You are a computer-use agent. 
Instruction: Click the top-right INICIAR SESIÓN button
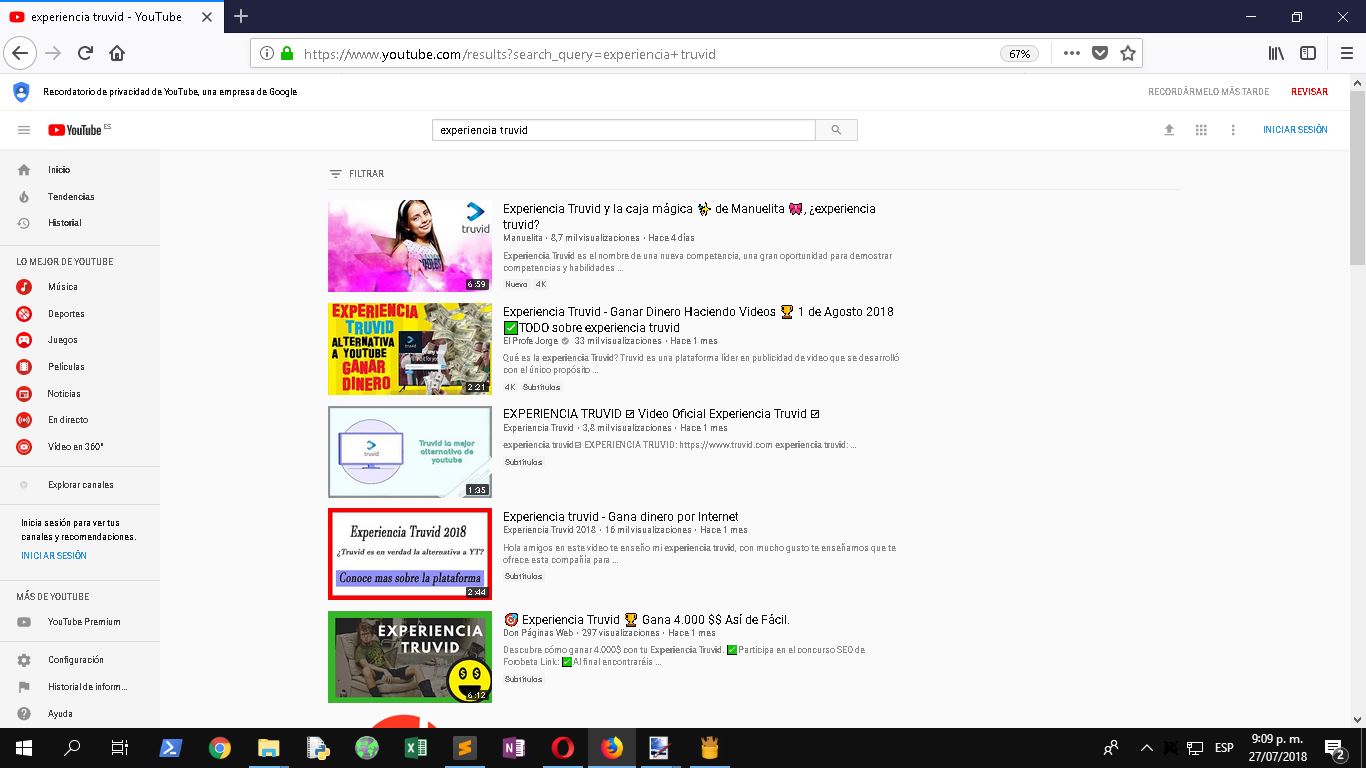[x=1295, y=130]
